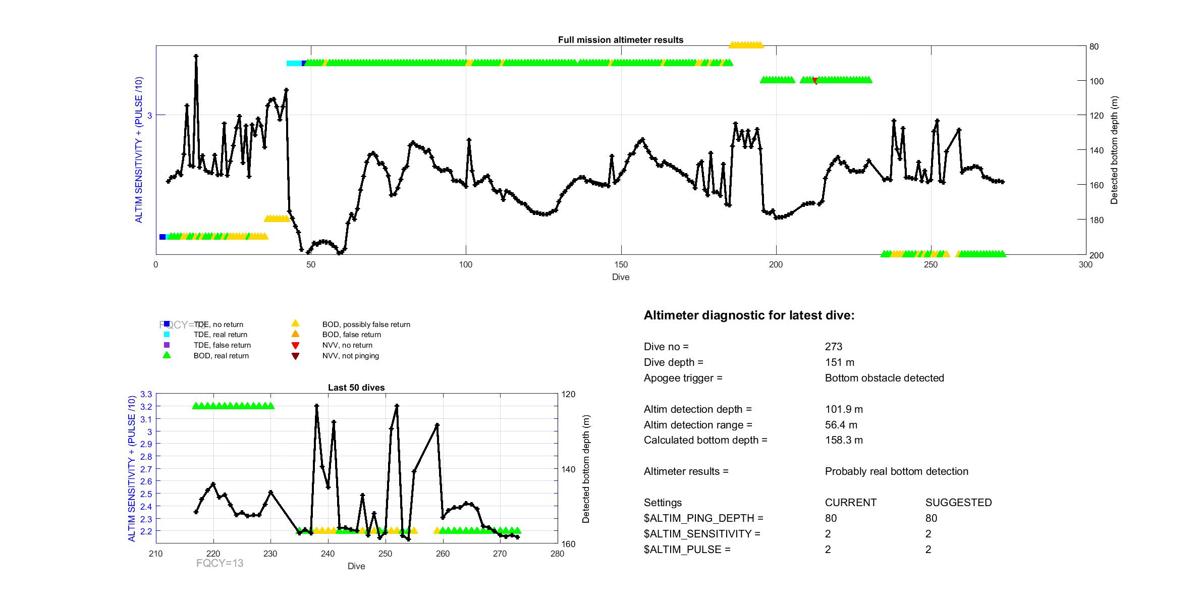Click the x-axis tick 150 on the full mission plot
Viewport: 1200px width, 611px height.
[x=621, y=265]
